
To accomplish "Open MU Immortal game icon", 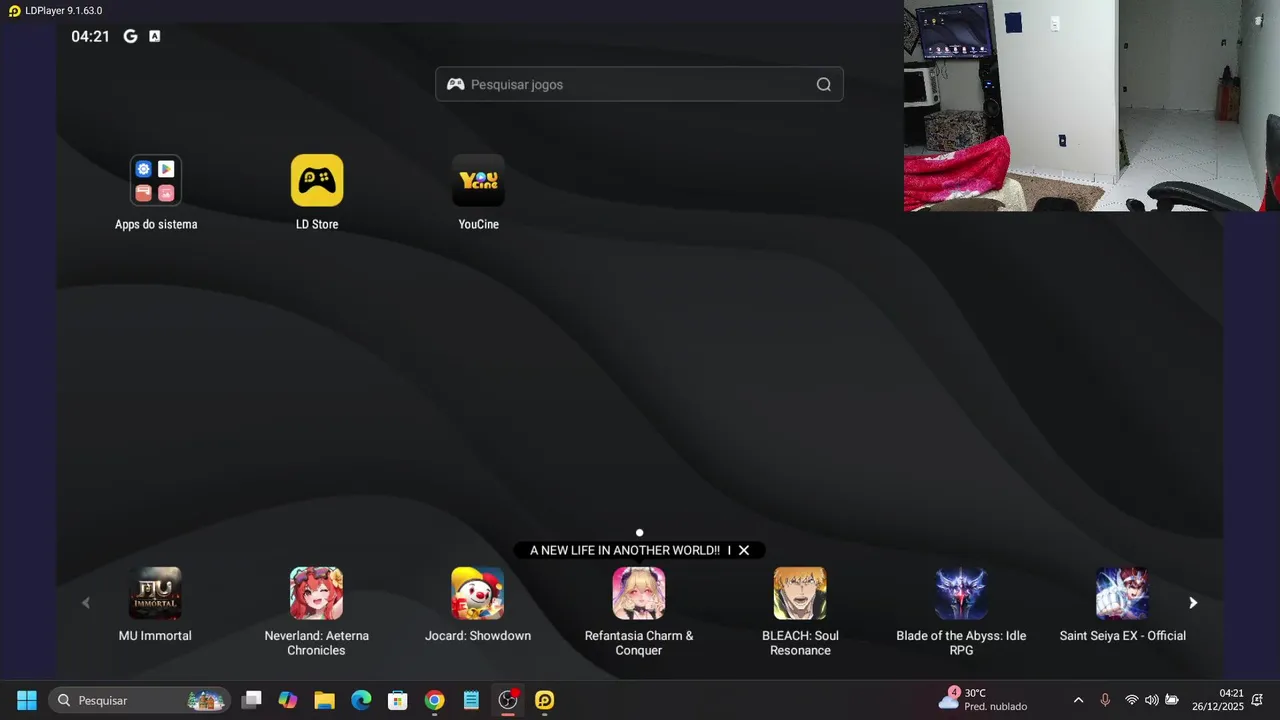I will click(x=155, y=593).
